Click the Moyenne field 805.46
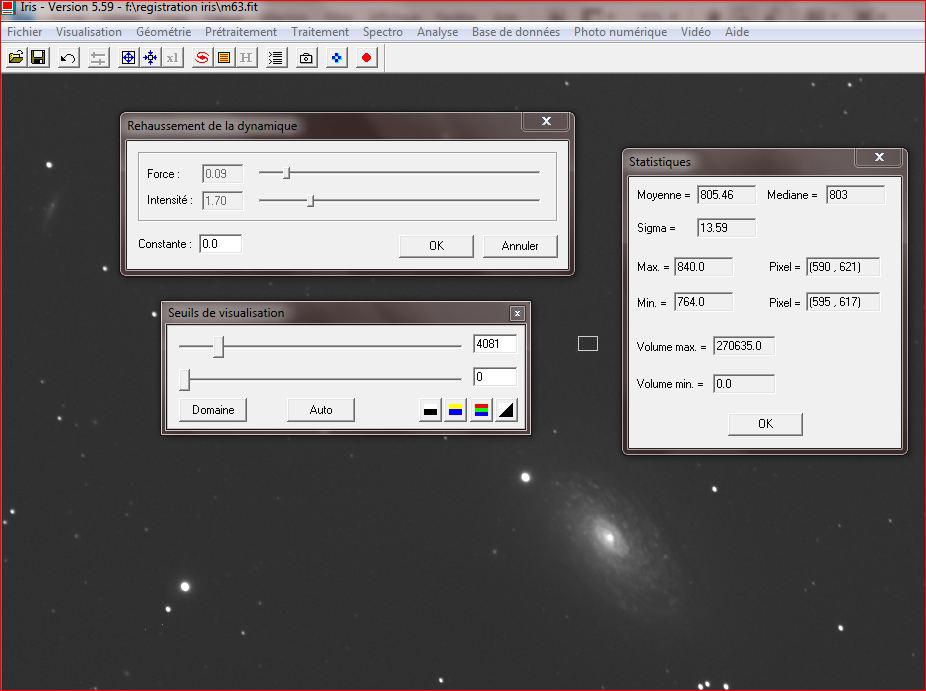 [x=726, y=195]
